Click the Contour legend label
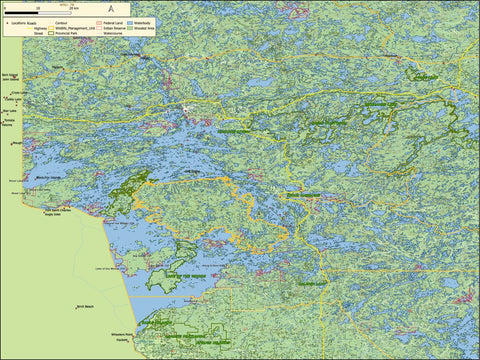 61,23
